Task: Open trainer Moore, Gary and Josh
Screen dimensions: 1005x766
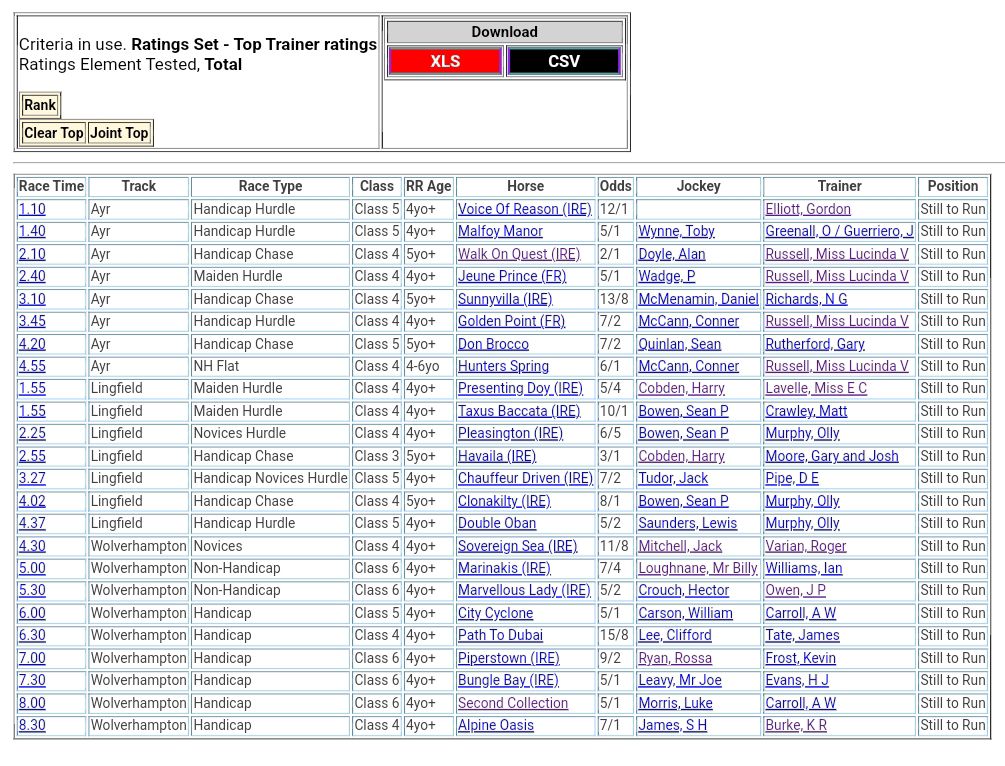Action: (832, 456)
